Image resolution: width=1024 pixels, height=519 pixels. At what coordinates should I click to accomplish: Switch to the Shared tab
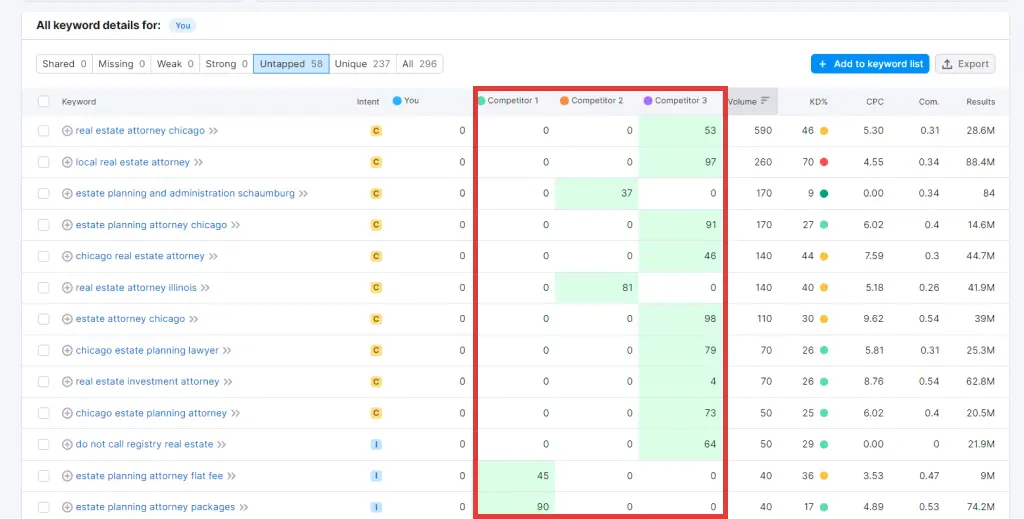(x=64, y=64)
